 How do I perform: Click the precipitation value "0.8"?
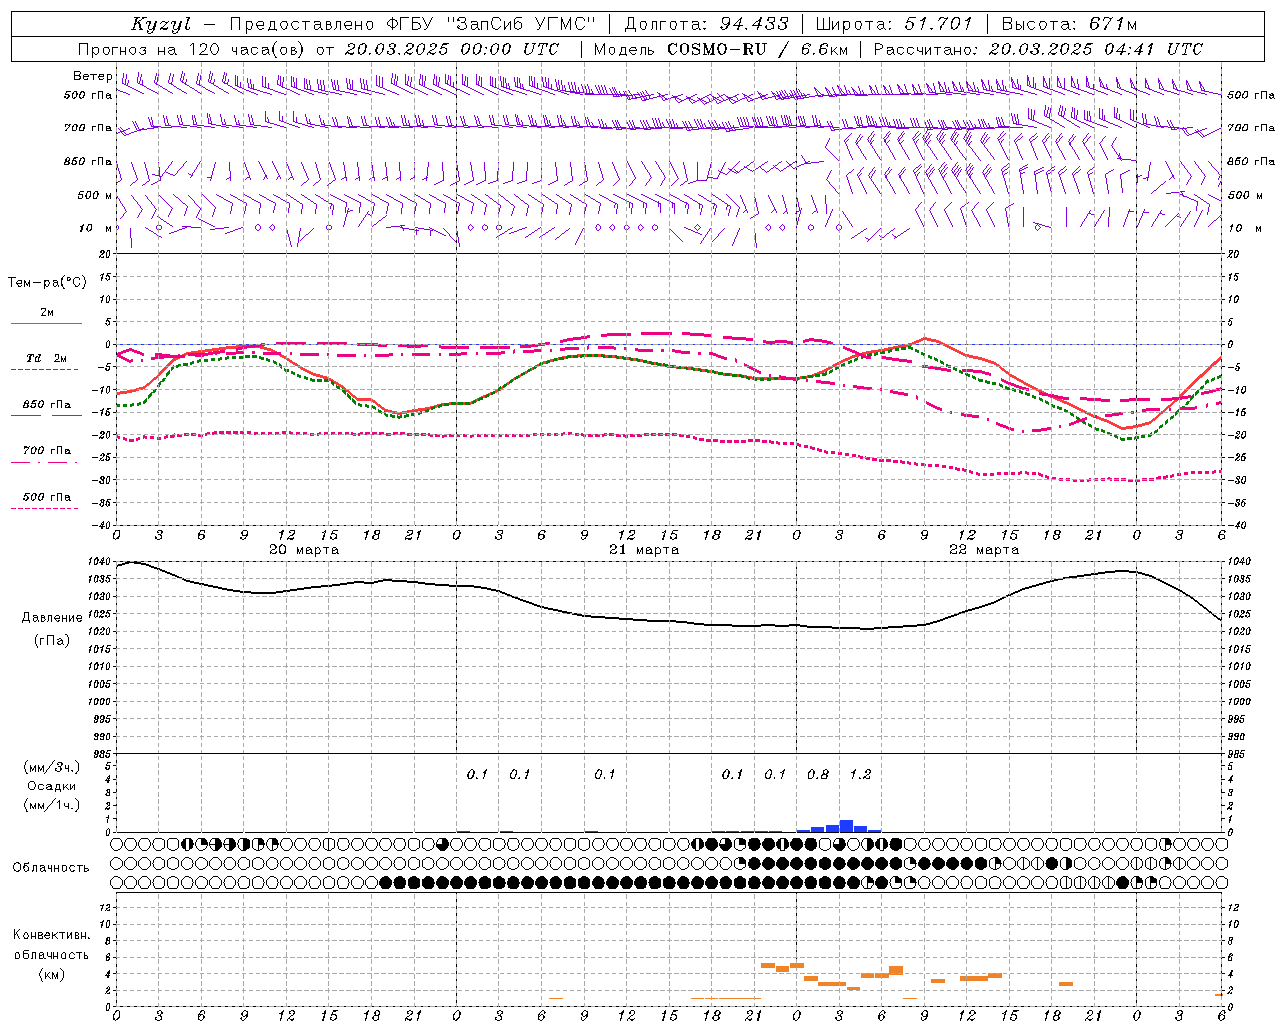pos(818,774)
